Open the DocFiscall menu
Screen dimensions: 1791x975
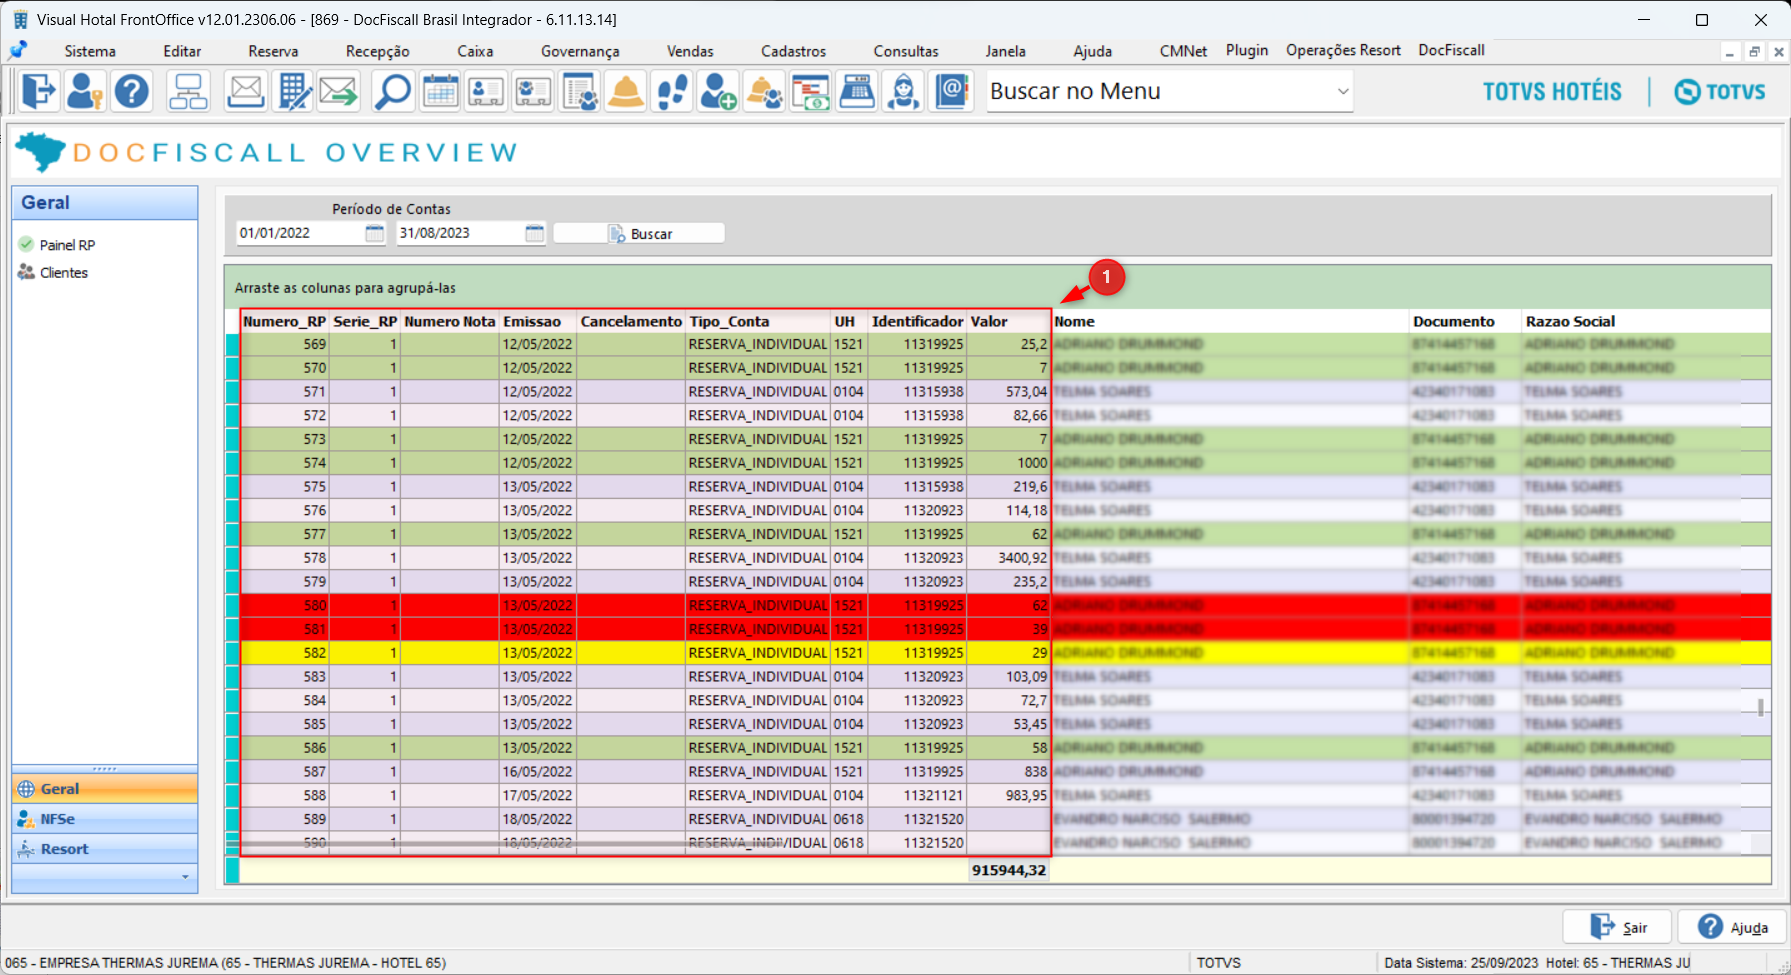(x=1451, y=50)
